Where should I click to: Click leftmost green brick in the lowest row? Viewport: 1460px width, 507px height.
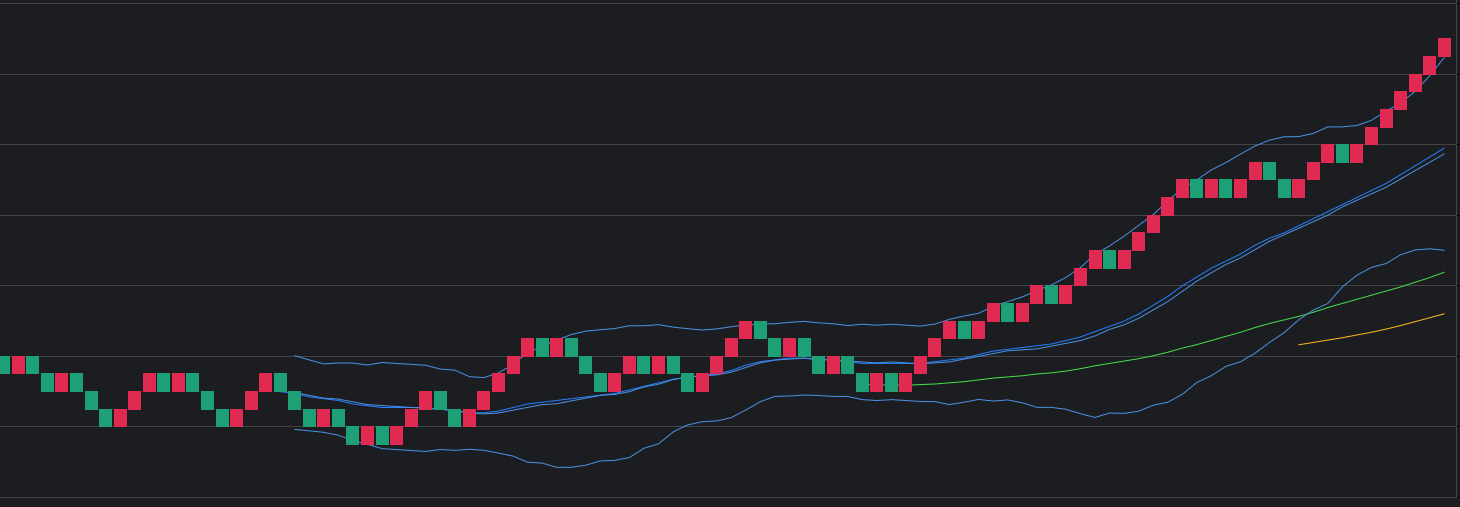pos(353,435)
